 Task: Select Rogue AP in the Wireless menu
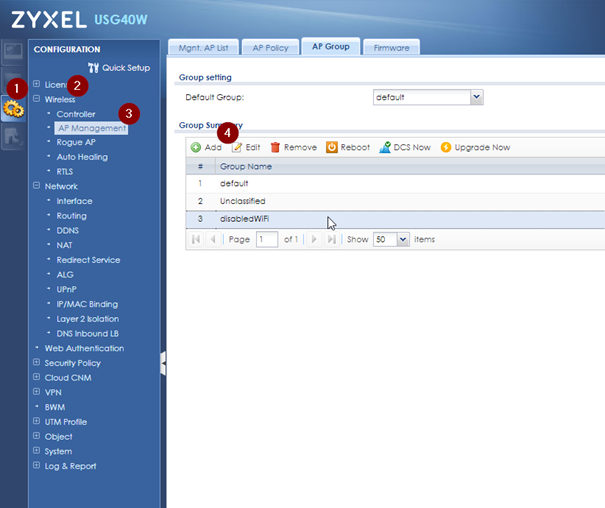coord(76,142)
